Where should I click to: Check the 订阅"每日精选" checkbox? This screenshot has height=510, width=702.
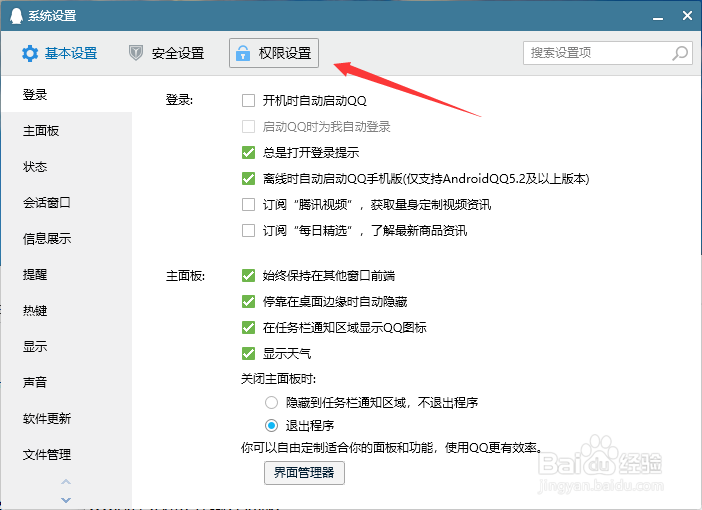click(x=248, y=230)
